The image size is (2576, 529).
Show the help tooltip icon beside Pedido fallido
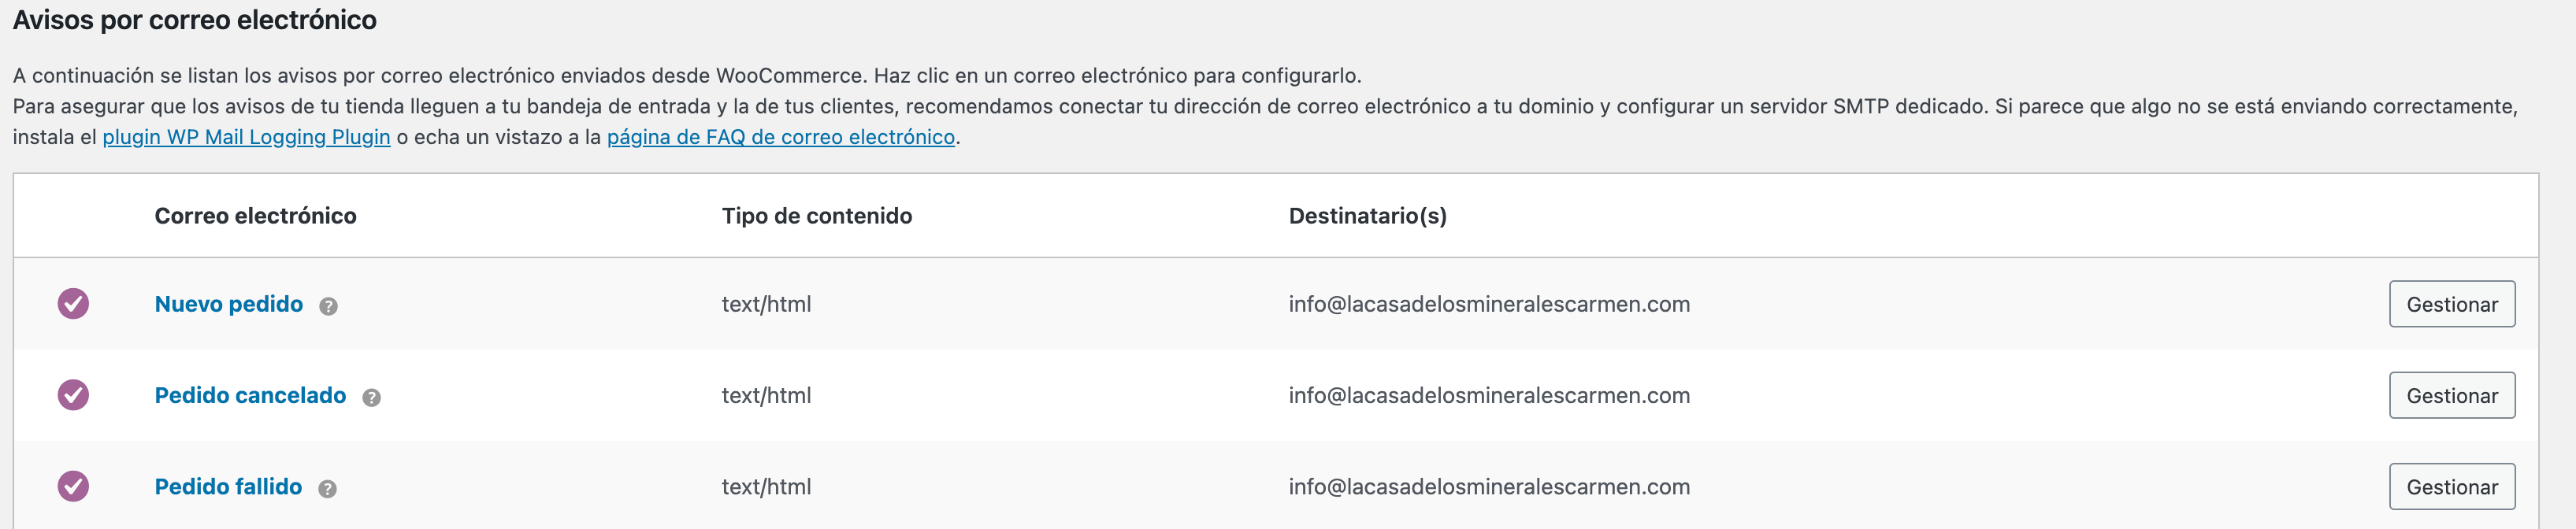click(x=327, y=488)
